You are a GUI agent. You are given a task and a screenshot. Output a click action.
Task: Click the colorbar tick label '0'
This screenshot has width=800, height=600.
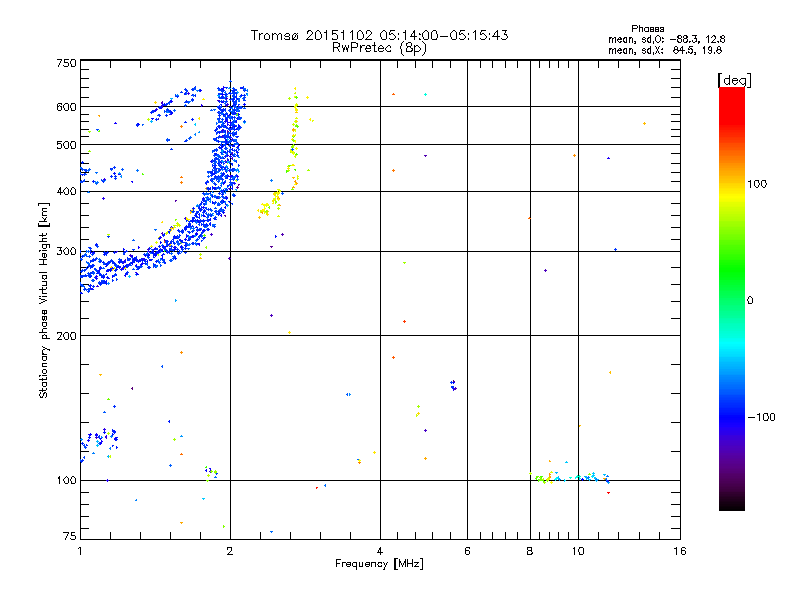[x=750, y=301]
